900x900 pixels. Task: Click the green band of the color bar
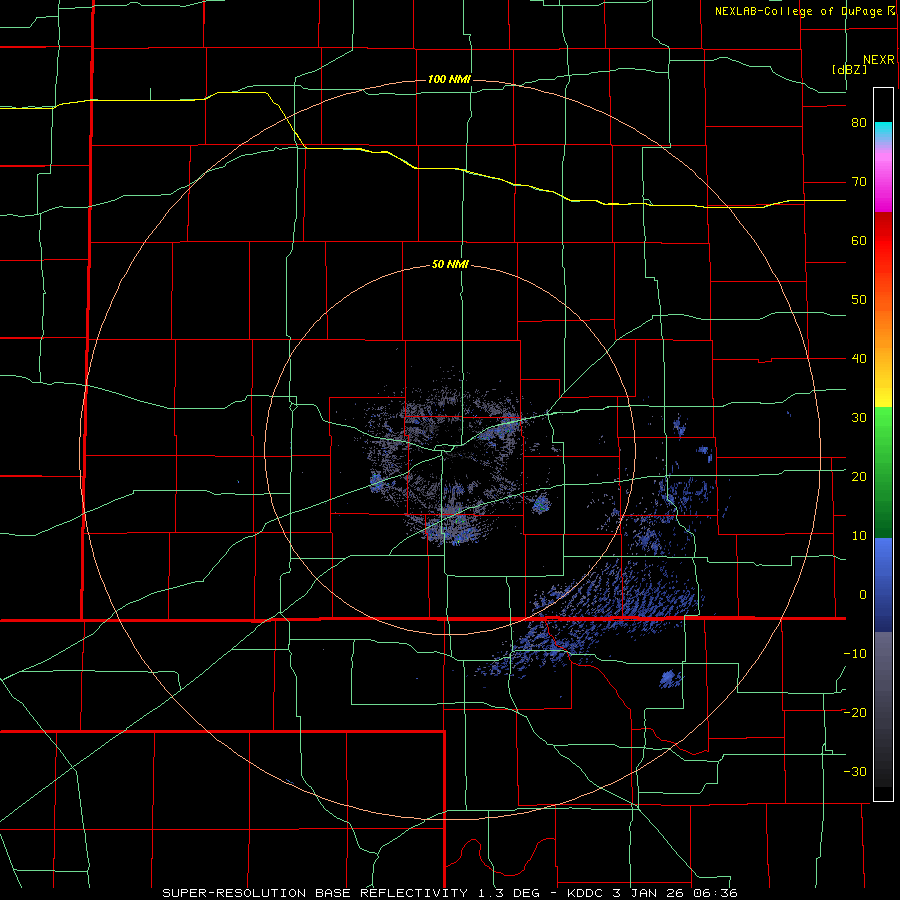click(883, 472)
